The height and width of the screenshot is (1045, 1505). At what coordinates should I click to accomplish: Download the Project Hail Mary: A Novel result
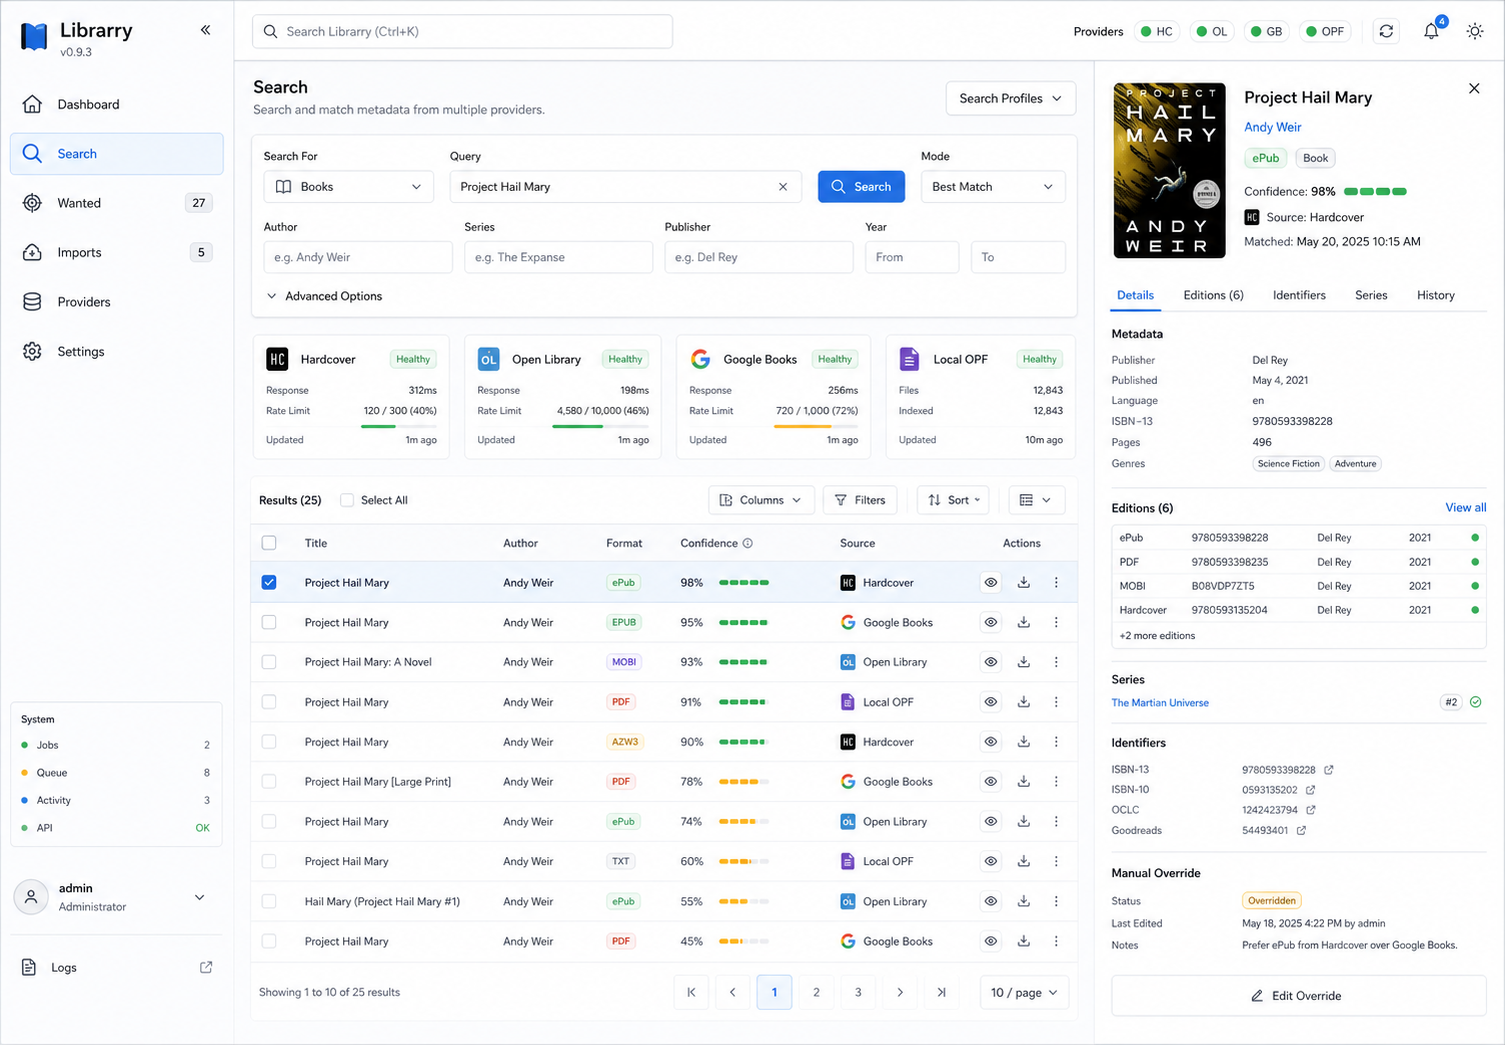pos(1024,662)
